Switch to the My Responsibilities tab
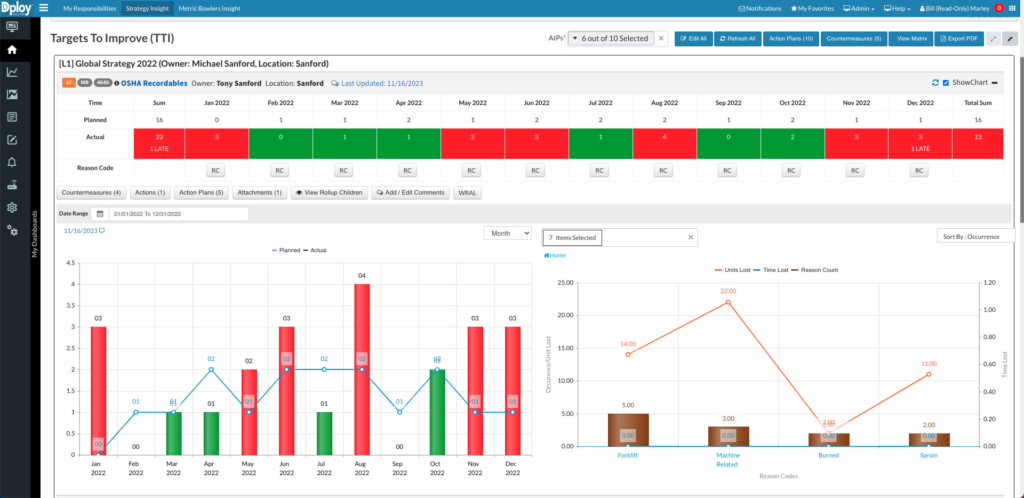The width and height of the screenshot is (1024, 498). coord(89,8)
